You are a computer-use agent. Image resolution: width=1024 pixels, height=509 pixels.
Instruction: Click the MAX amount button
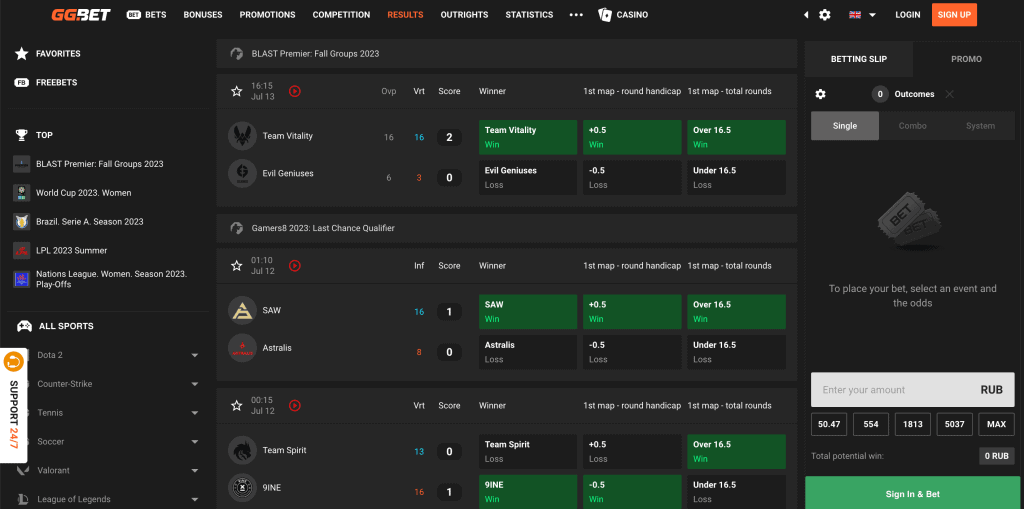tap(997, 424)
